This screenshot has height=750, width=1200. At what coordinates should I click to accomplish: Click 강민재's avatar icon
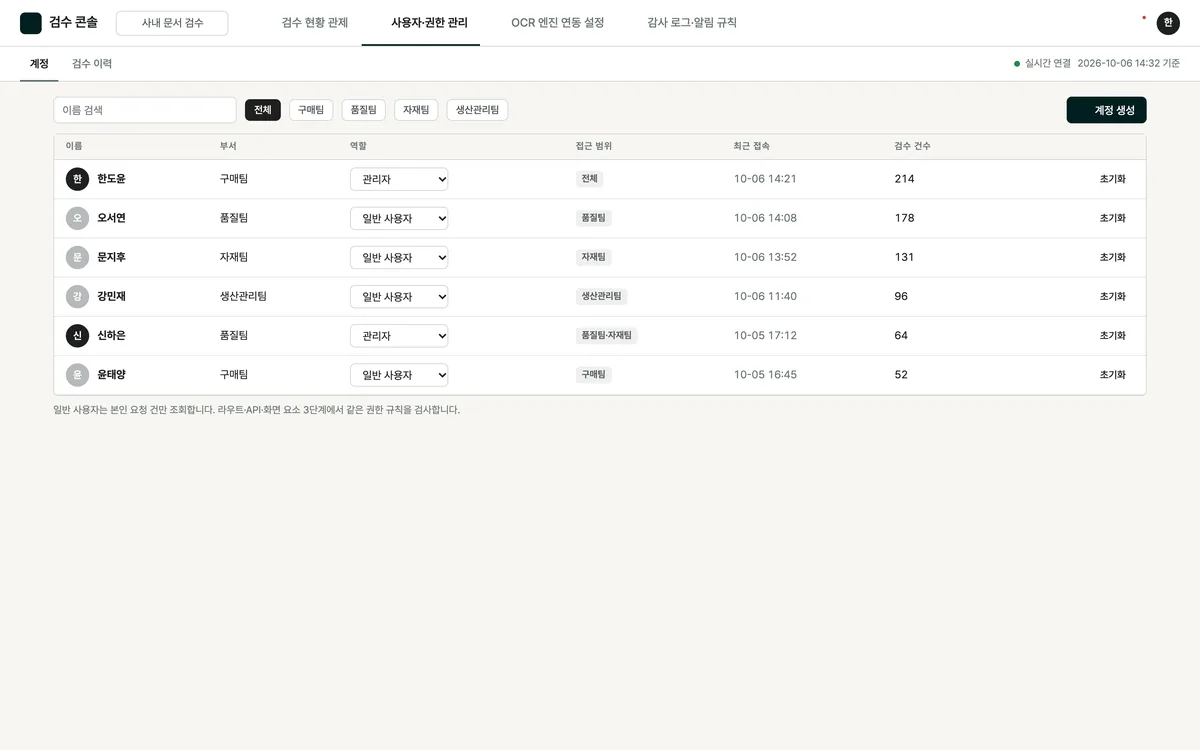click(78, 297)
